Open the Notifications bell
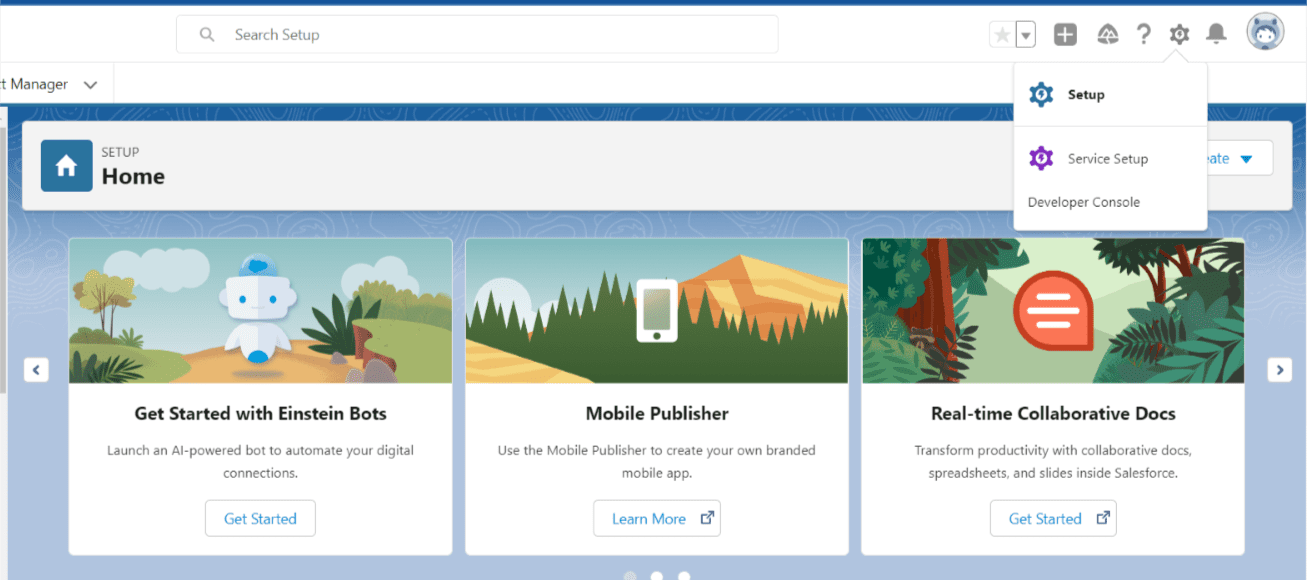Image resolution: width=1307 pixels, height=580 pixels. (x=1216, y=35)
